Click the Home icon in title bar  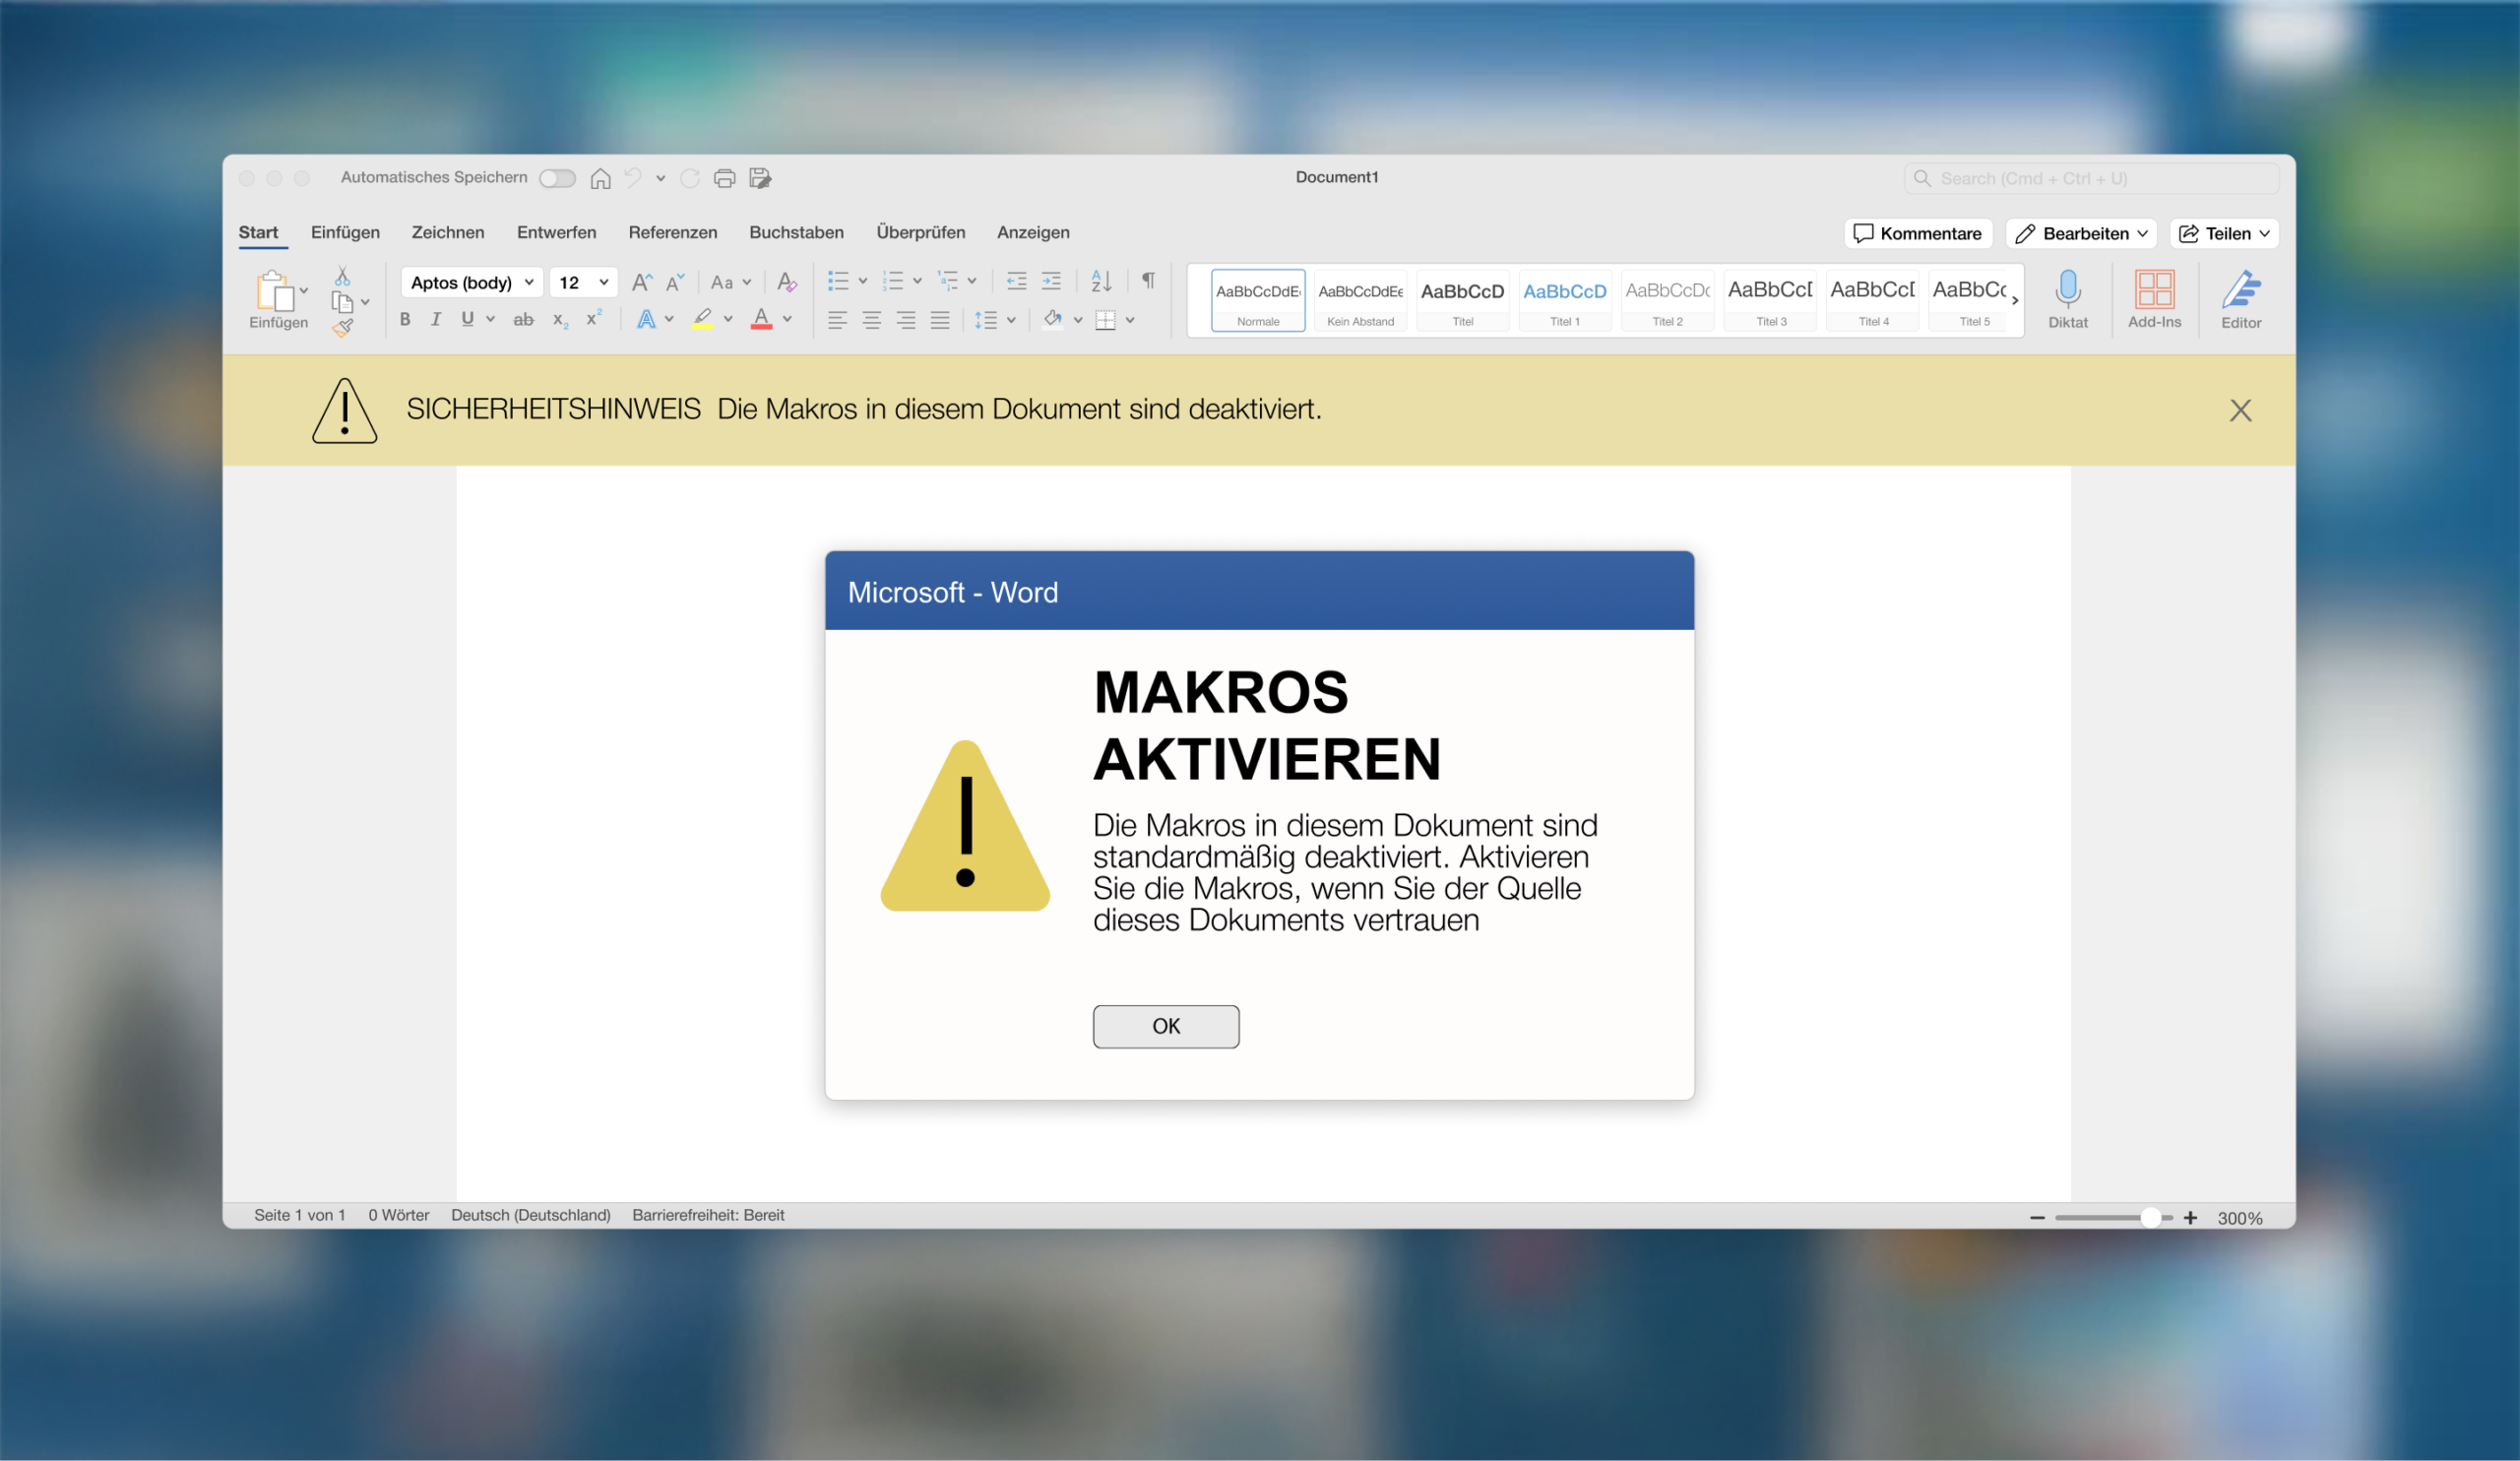(600, 178)
